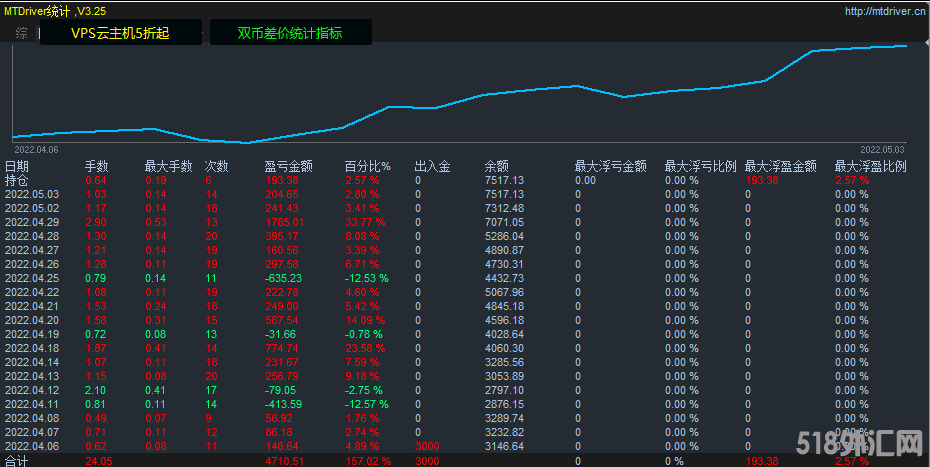Click the 最大浮盈比例 column header
Image resolution: width=930 pixels, height=467 pixels.
pos(870,166)
